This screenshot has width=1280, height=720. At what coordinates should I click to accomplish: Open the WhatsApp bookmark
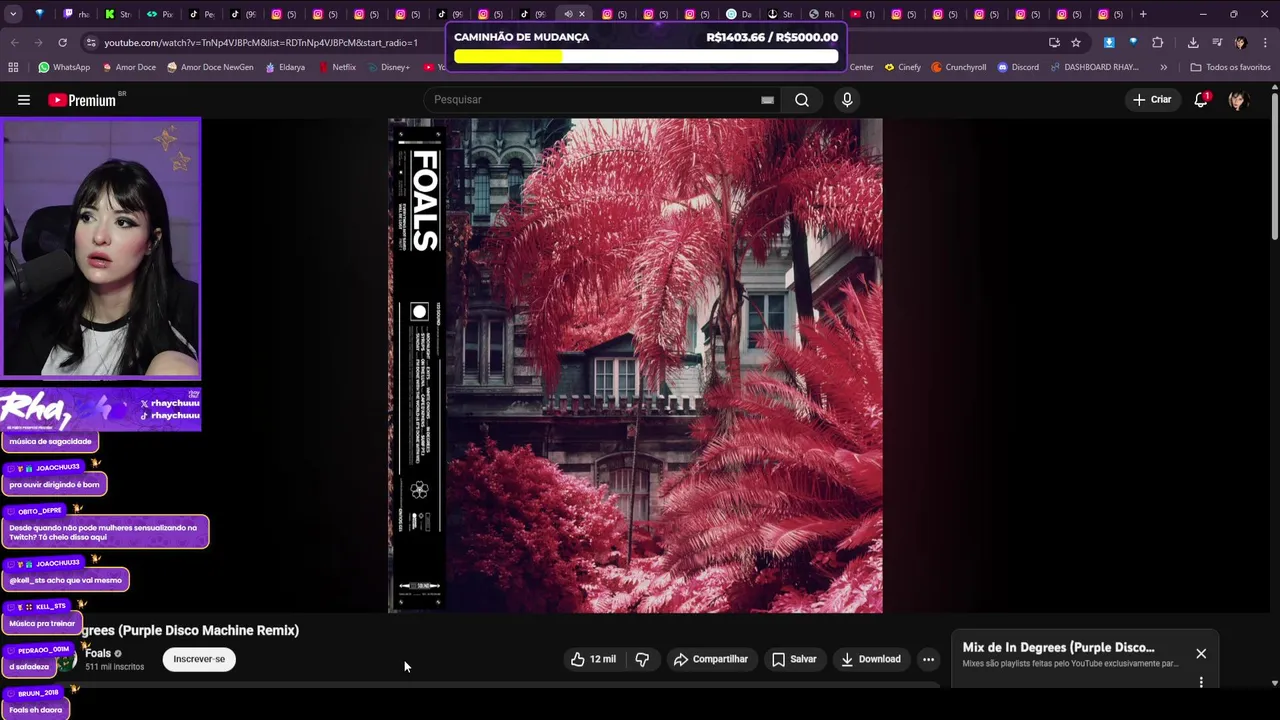(x=64, y=67)
